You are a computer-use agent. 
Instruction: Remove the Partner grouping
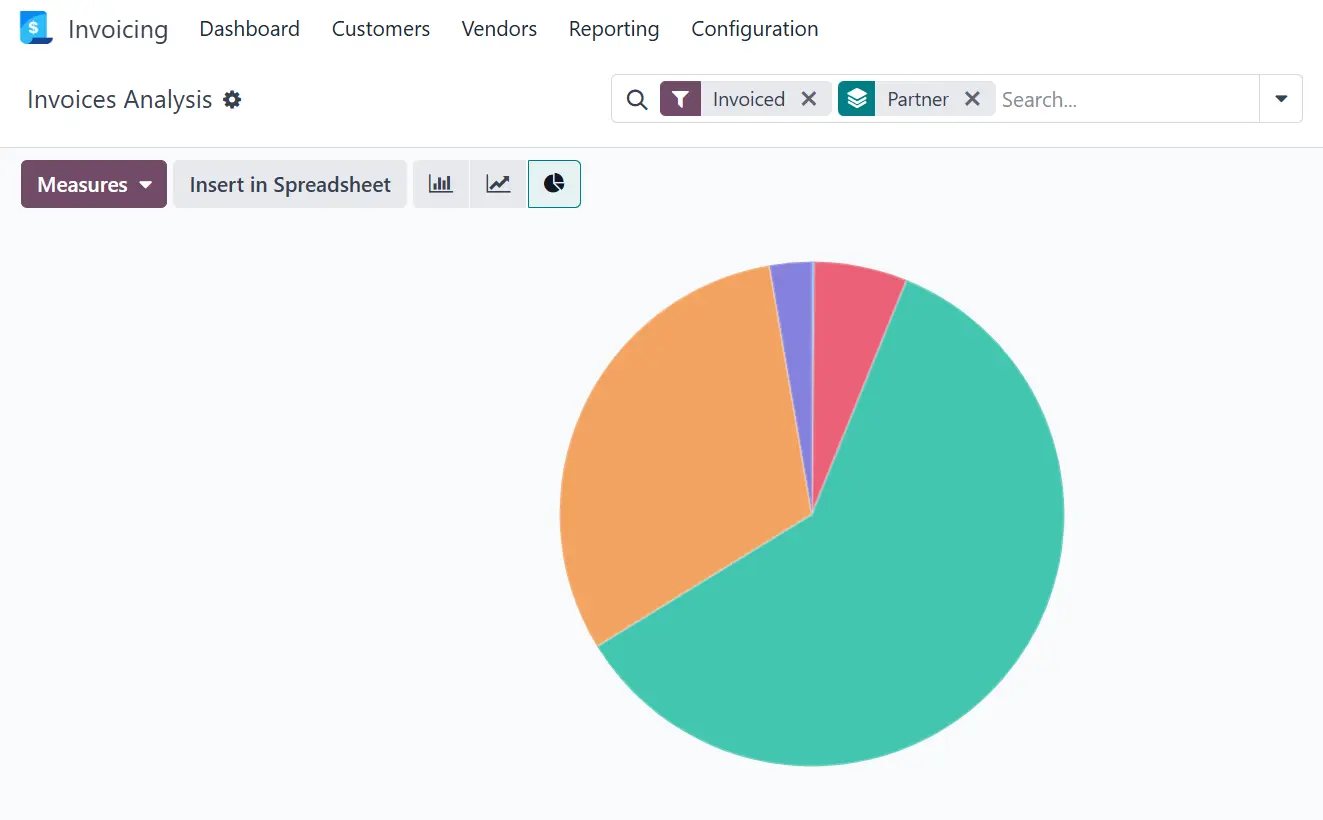tap(972, 99)
